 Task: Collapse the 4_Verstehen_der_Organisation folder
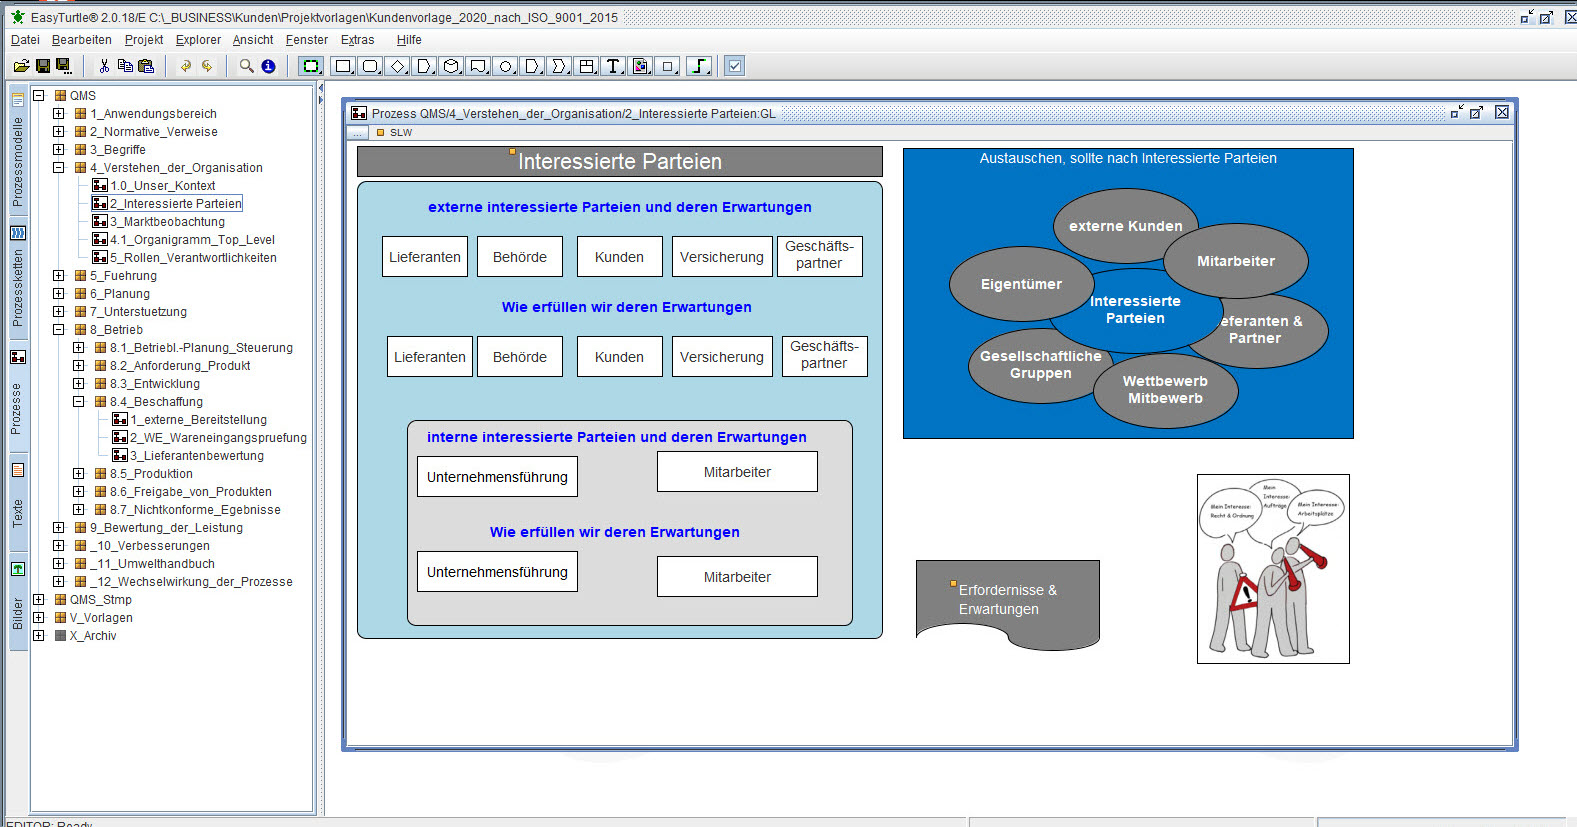tap(58, 168)
